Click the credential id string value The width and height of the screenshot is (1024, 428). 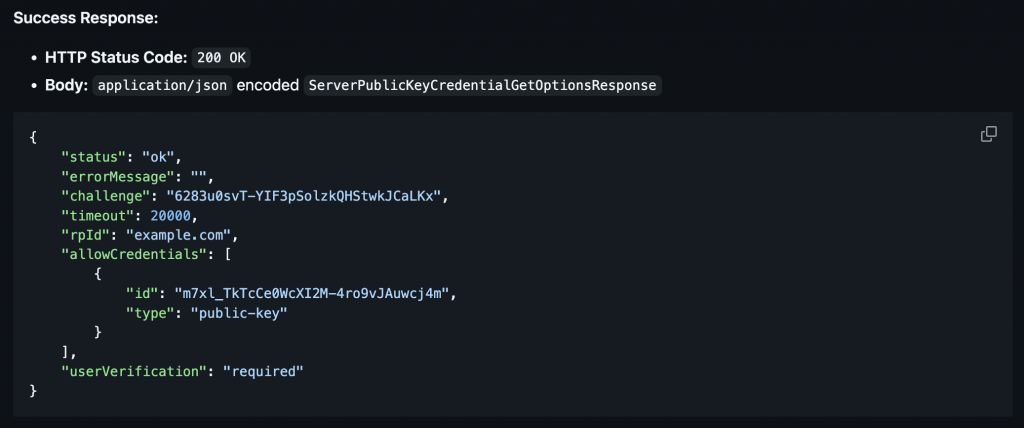pyautogui.click(x=312, y=294)
